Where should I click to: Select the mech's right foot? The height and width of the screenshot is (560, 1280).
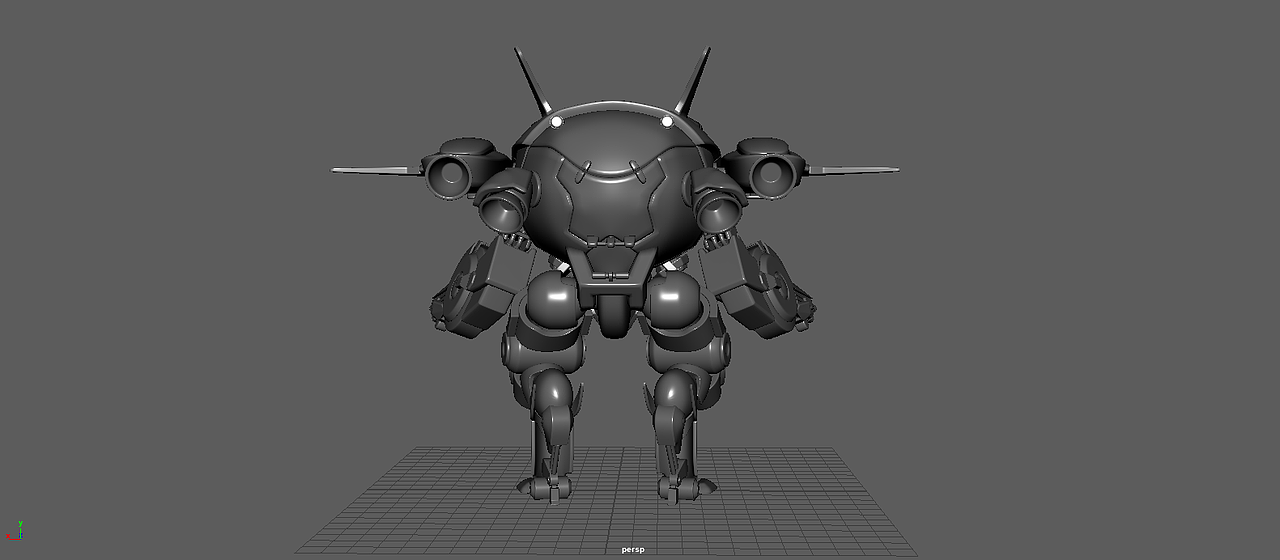pyautogui.click(x=686, y=487)
